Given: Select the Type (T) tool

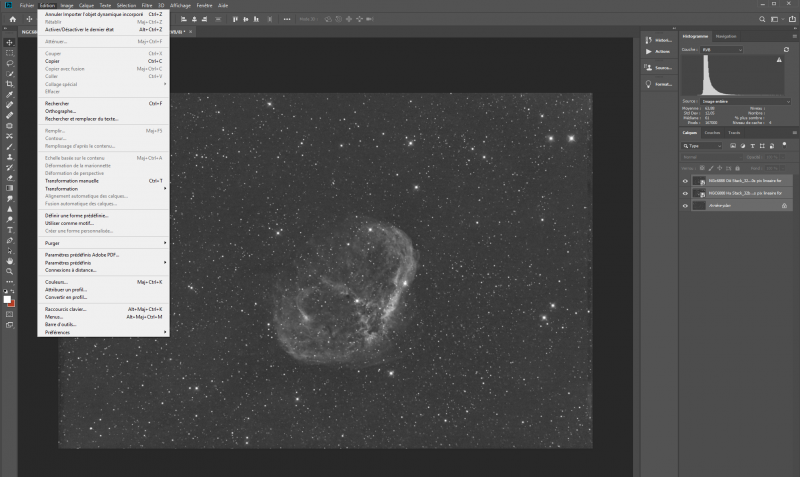Looking at the screenshot, I should (x=10, y=230).
